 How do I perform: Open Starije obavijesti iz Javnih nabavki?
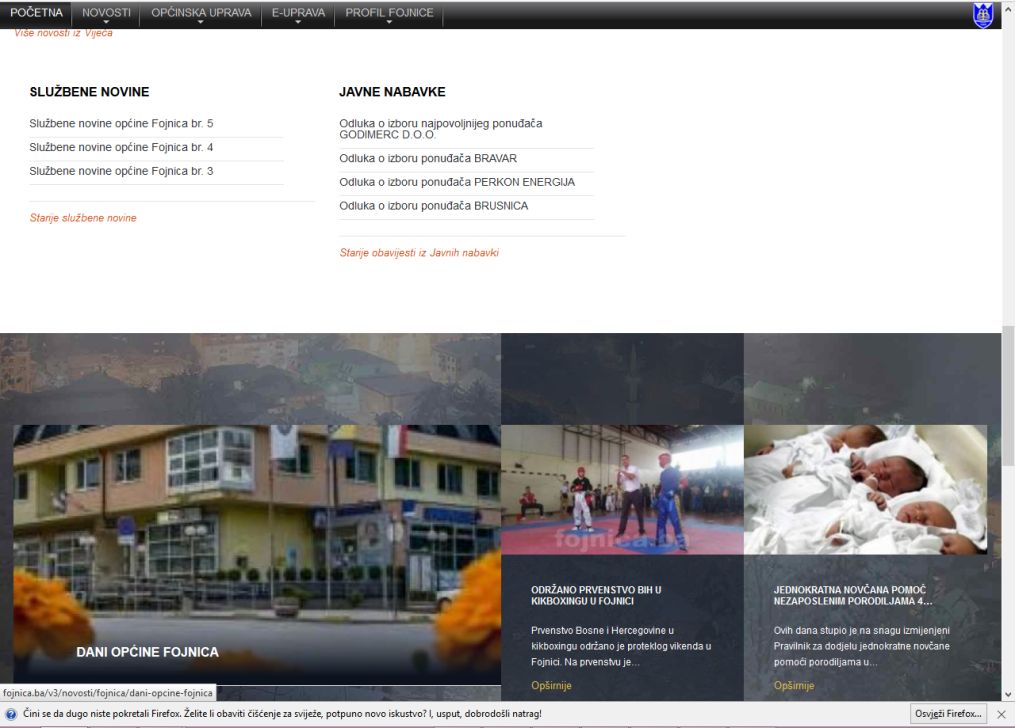pos(419,253)
